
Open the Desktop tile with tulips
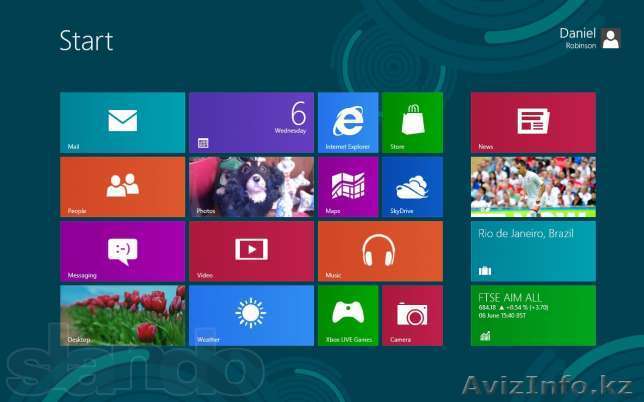[x=122, y=315]
